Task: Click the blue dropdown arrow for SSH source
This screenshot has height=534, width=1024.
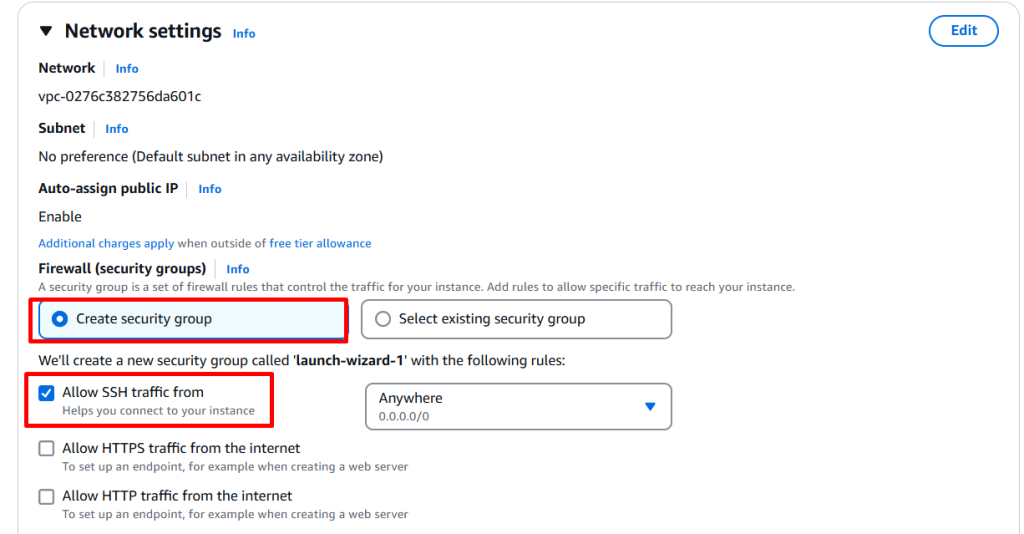Action: 650,406
